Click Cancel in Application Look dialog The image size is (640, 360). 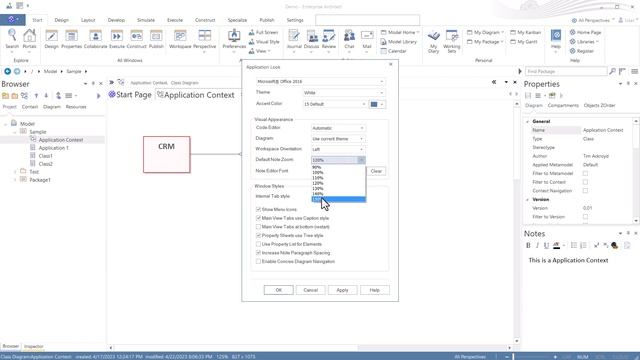click(311, 290)
